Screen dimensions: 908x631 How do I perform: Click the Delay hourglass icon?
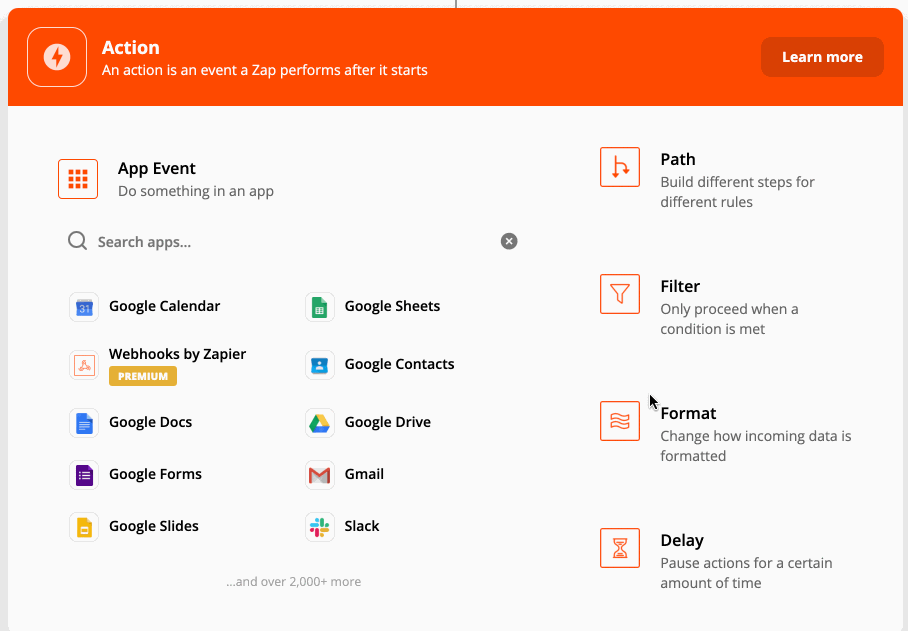pos(620,548)
